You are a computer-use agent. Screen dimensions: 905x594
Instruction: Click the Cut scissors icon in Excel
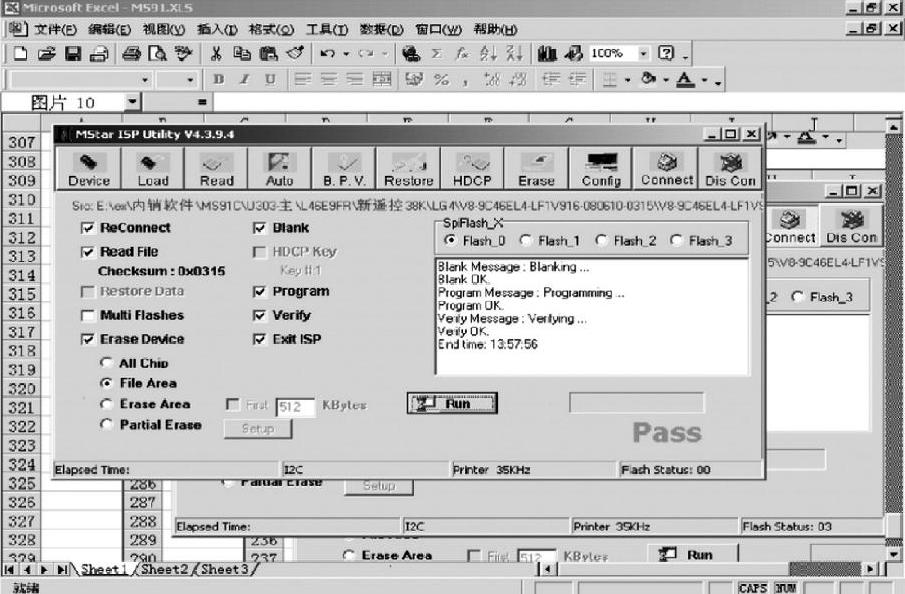(216, 54)
